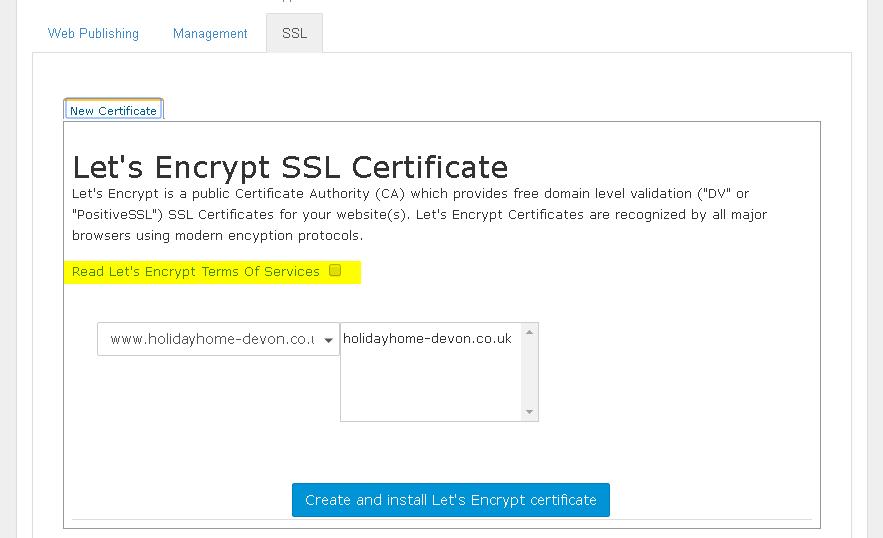Select holidayhome-devon.co.uk in the list box
This screenshot has width=883, height=538.
[427, 339]
